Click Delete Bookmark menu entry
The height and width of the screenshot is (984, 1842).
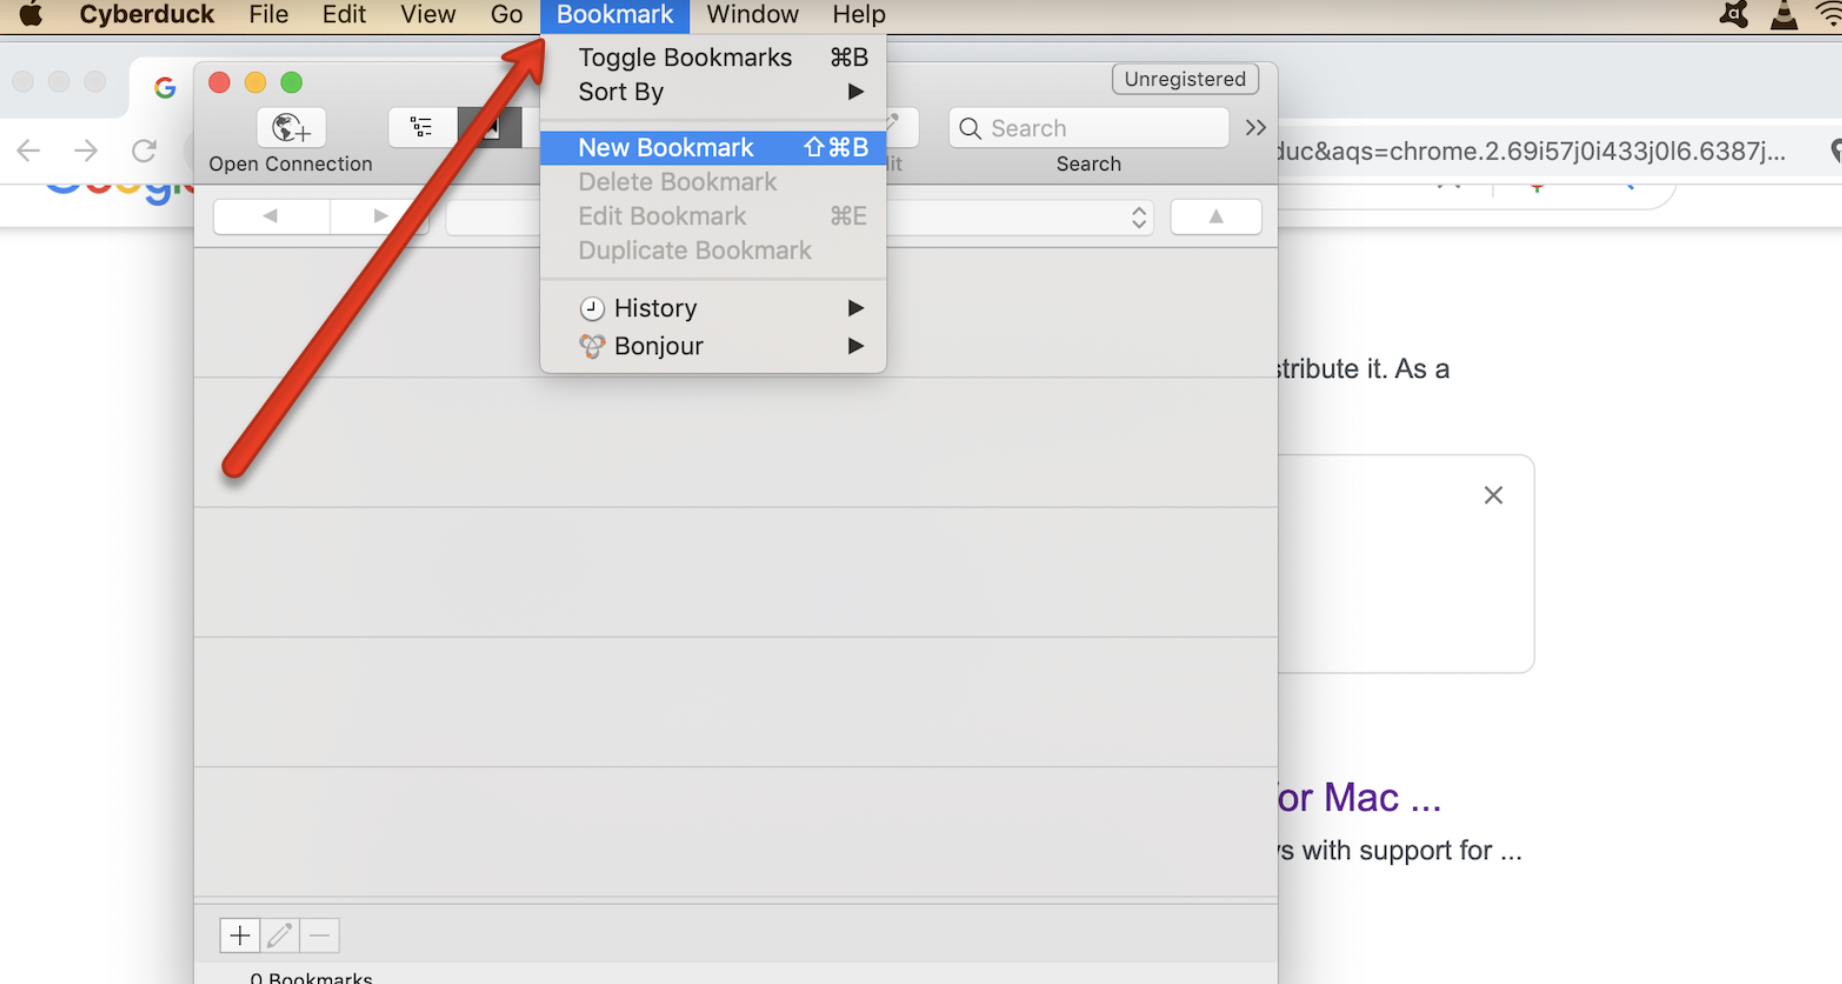tap(713, 182)
